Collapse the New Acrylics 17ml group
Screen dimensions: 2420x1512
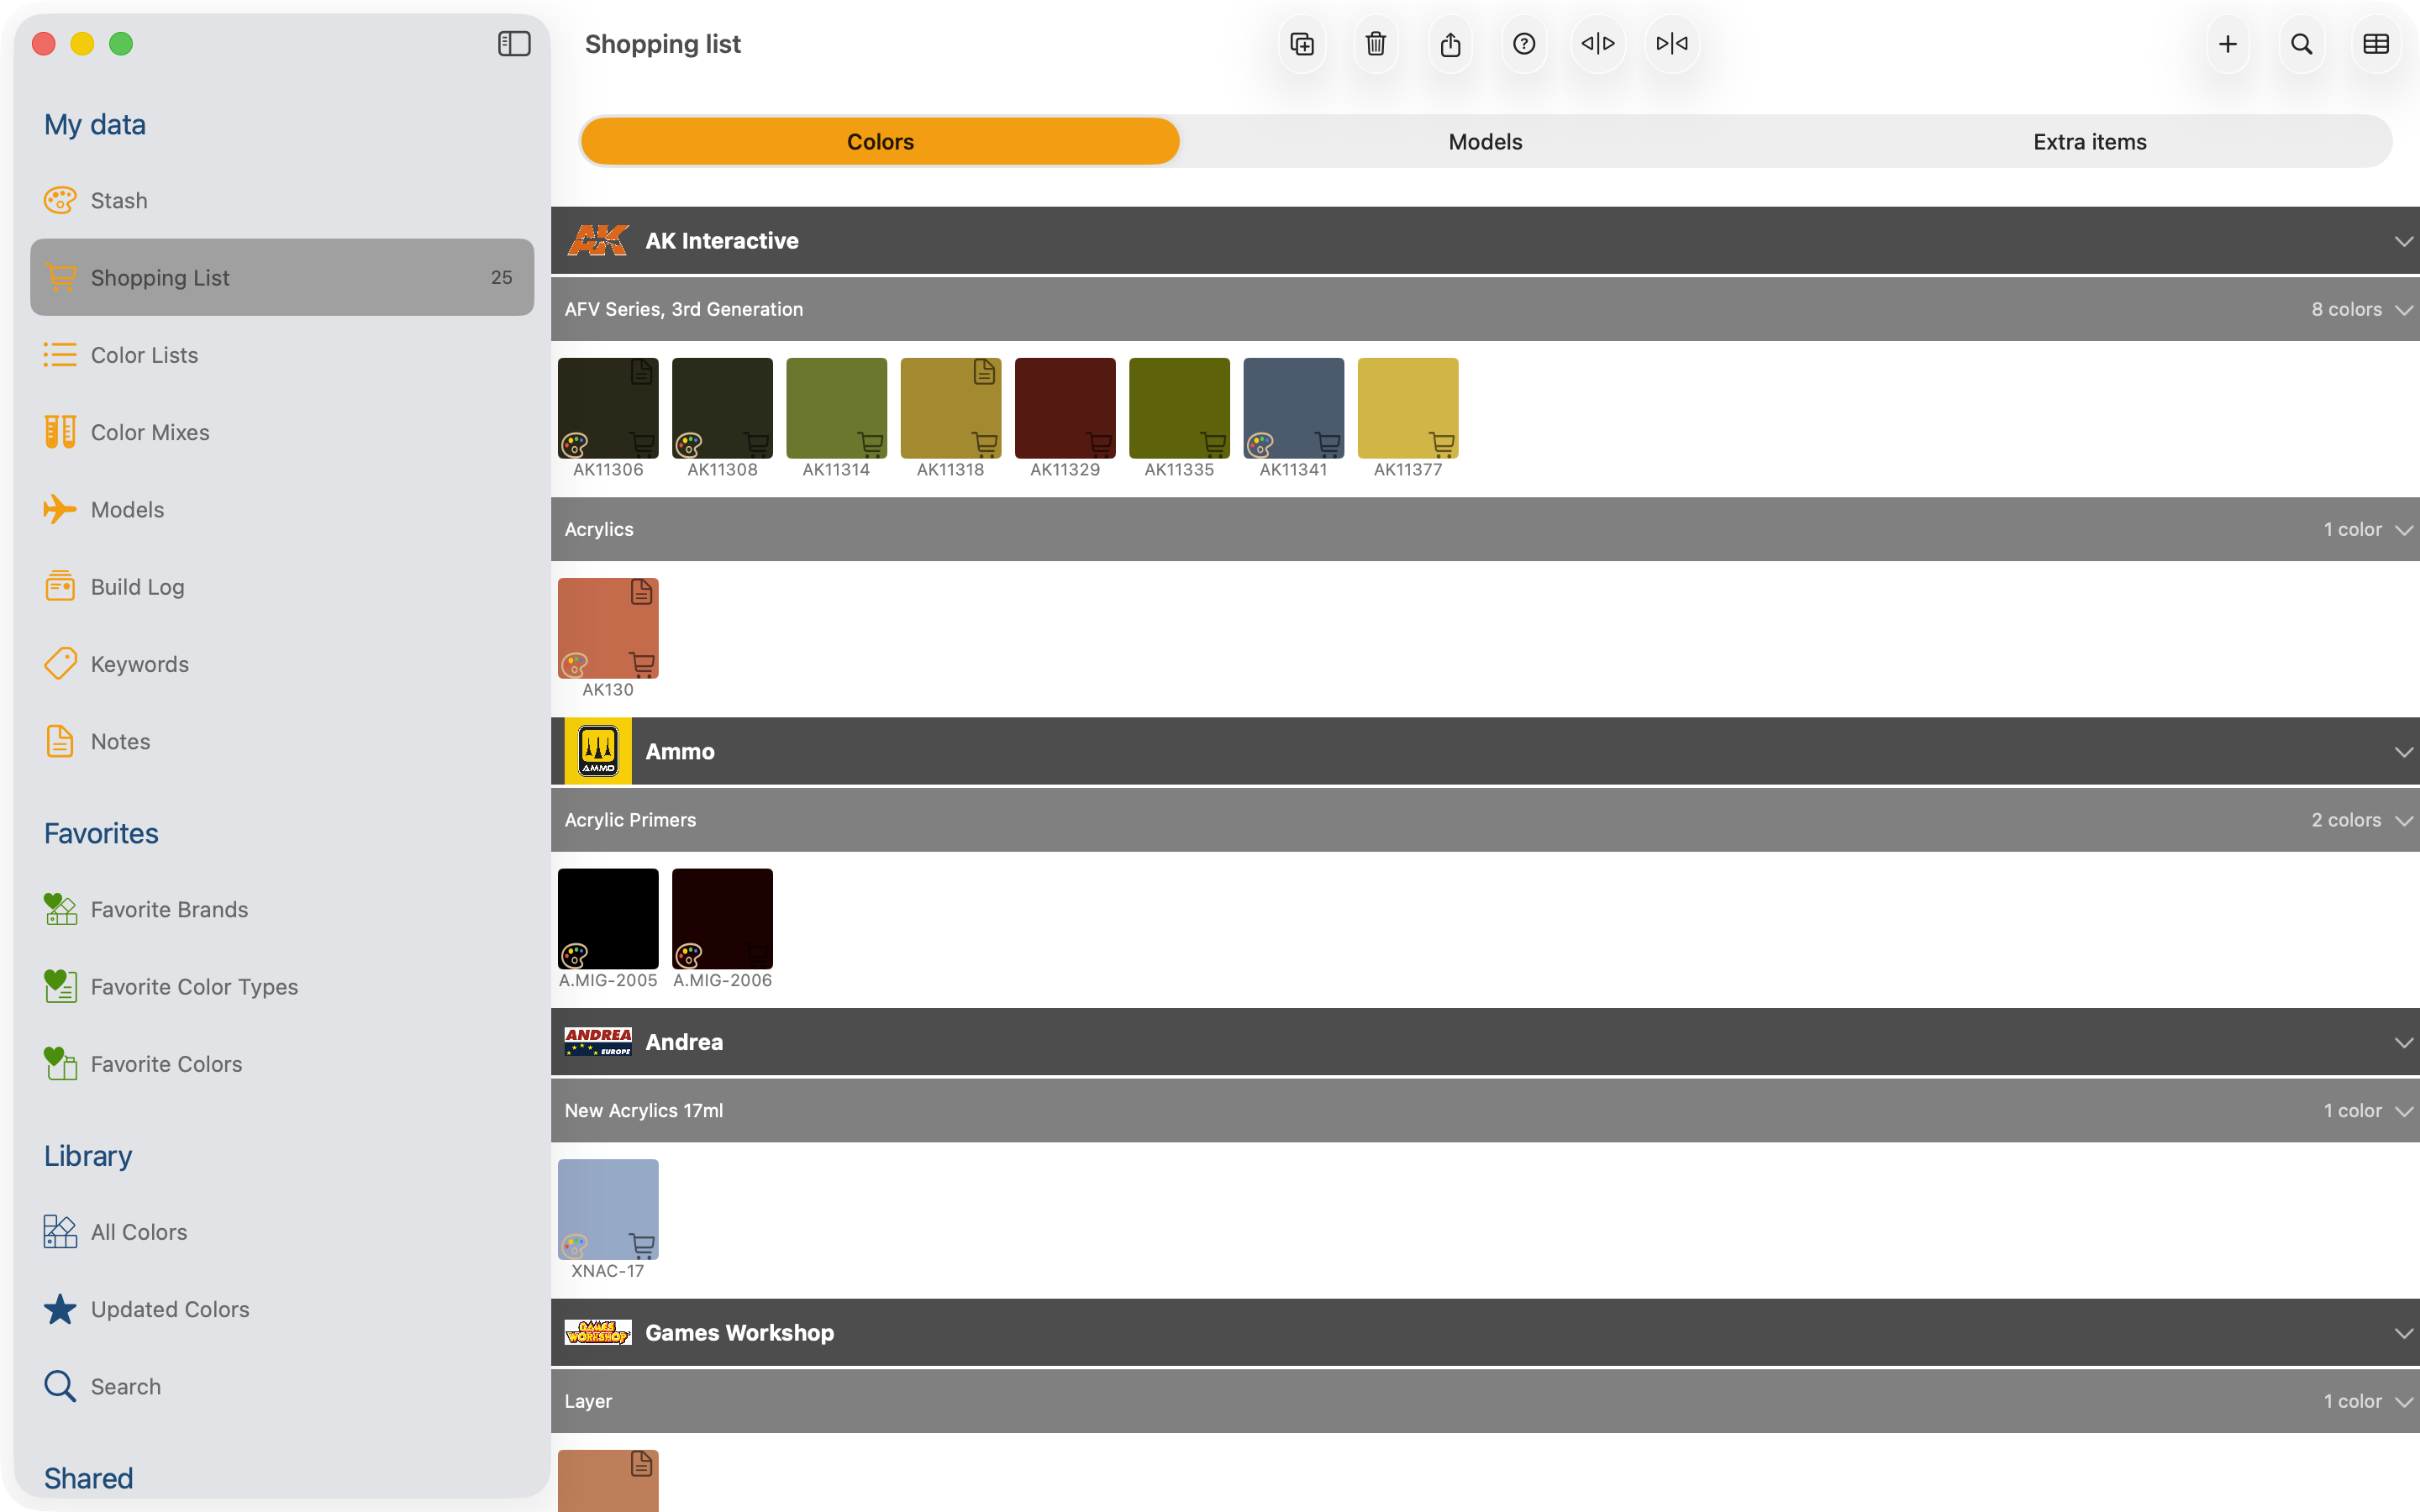2404,1111
